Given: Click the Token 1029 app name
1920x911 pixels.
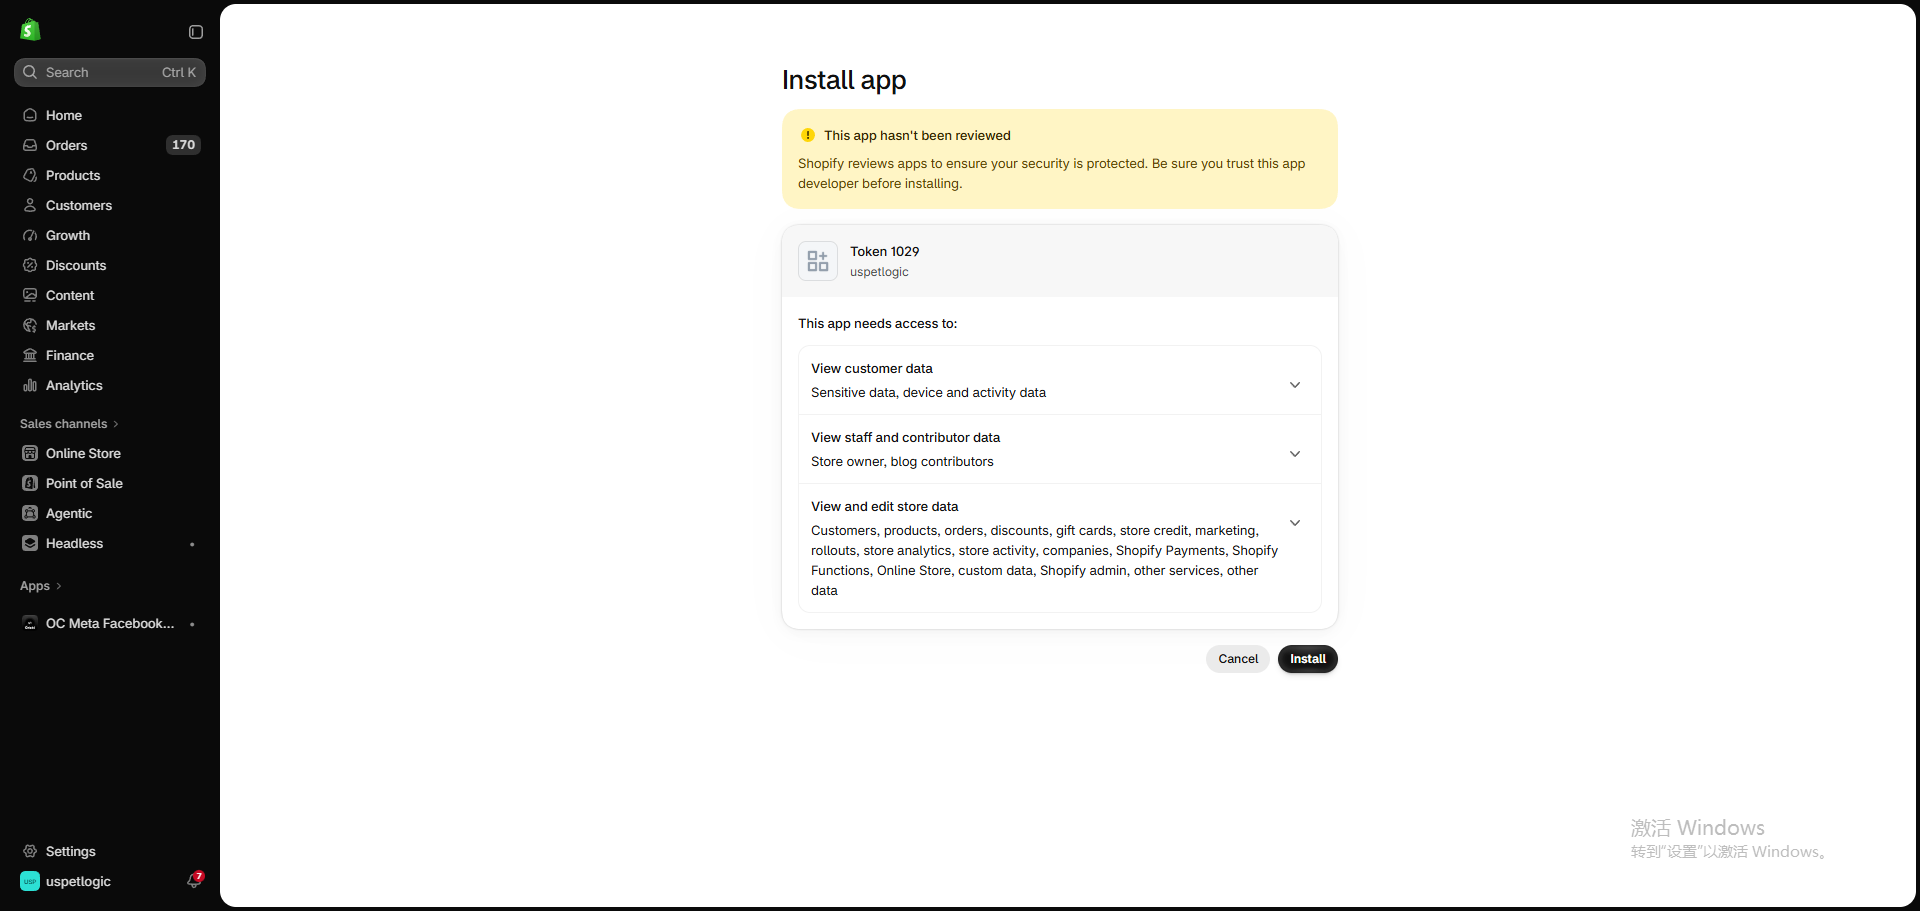Looking at the screenshot, I should (885, 251).
